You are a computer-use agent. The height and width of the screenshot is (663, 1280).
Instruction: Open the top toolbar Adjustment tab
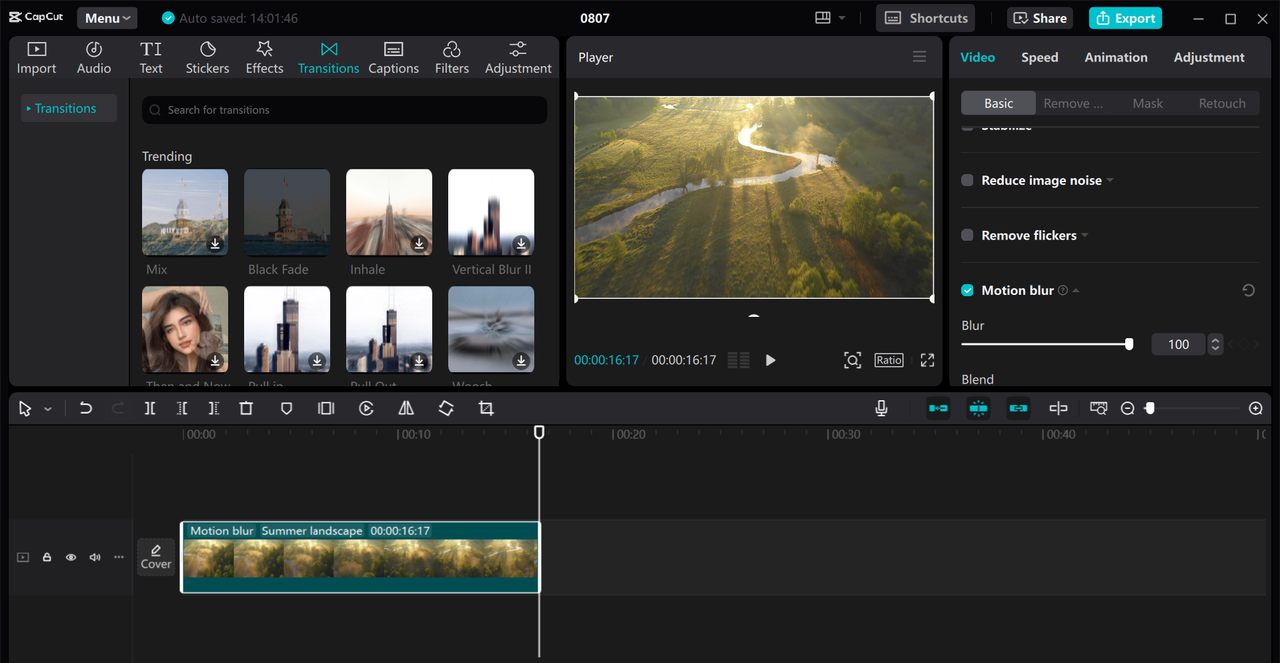coord(518,58)
